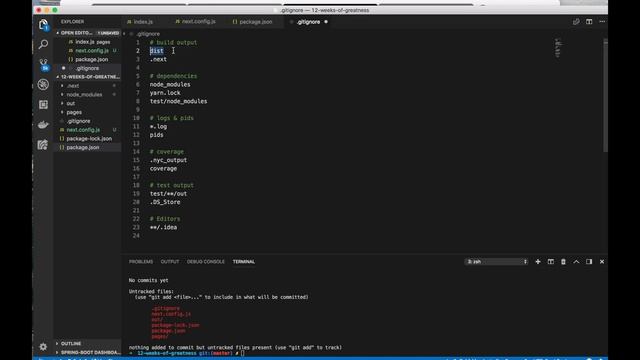The image size is (640, 360).
Task: Maximize the panel with up chevron
Action: pos(576,262)
